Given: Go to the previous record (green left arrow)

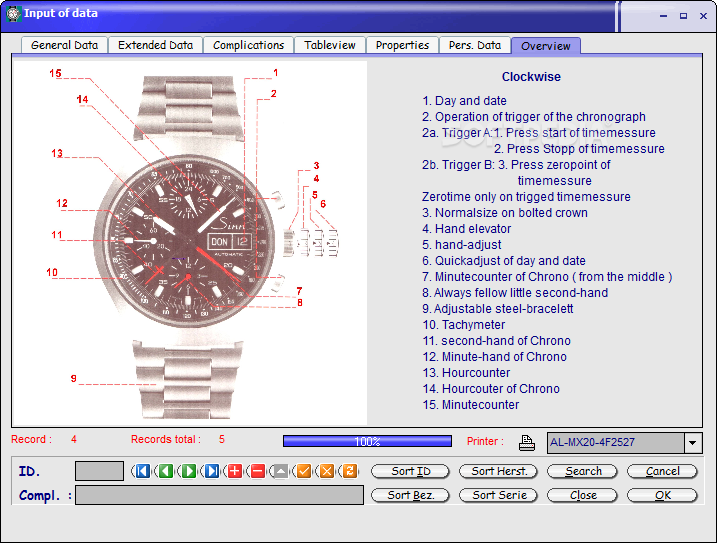Looking at the screenshot, I should (165, 471).
